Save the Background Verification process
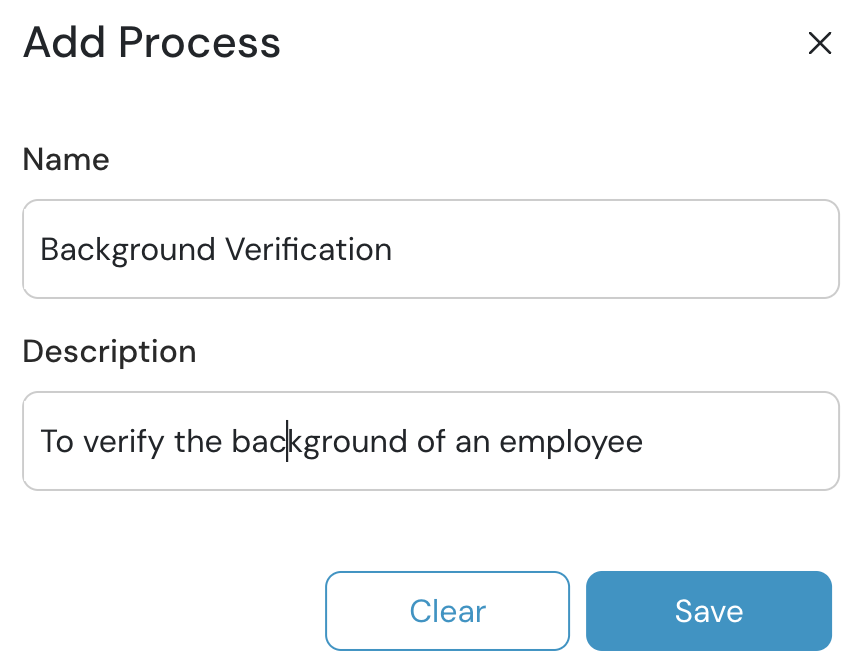 click(x=708, y=611)
